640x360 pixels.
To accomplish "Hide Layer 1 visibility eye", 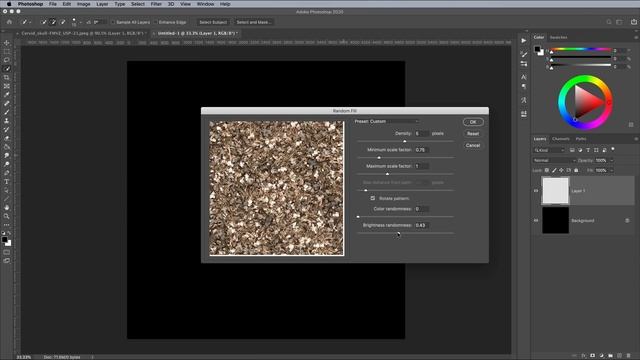I will 536,191.
